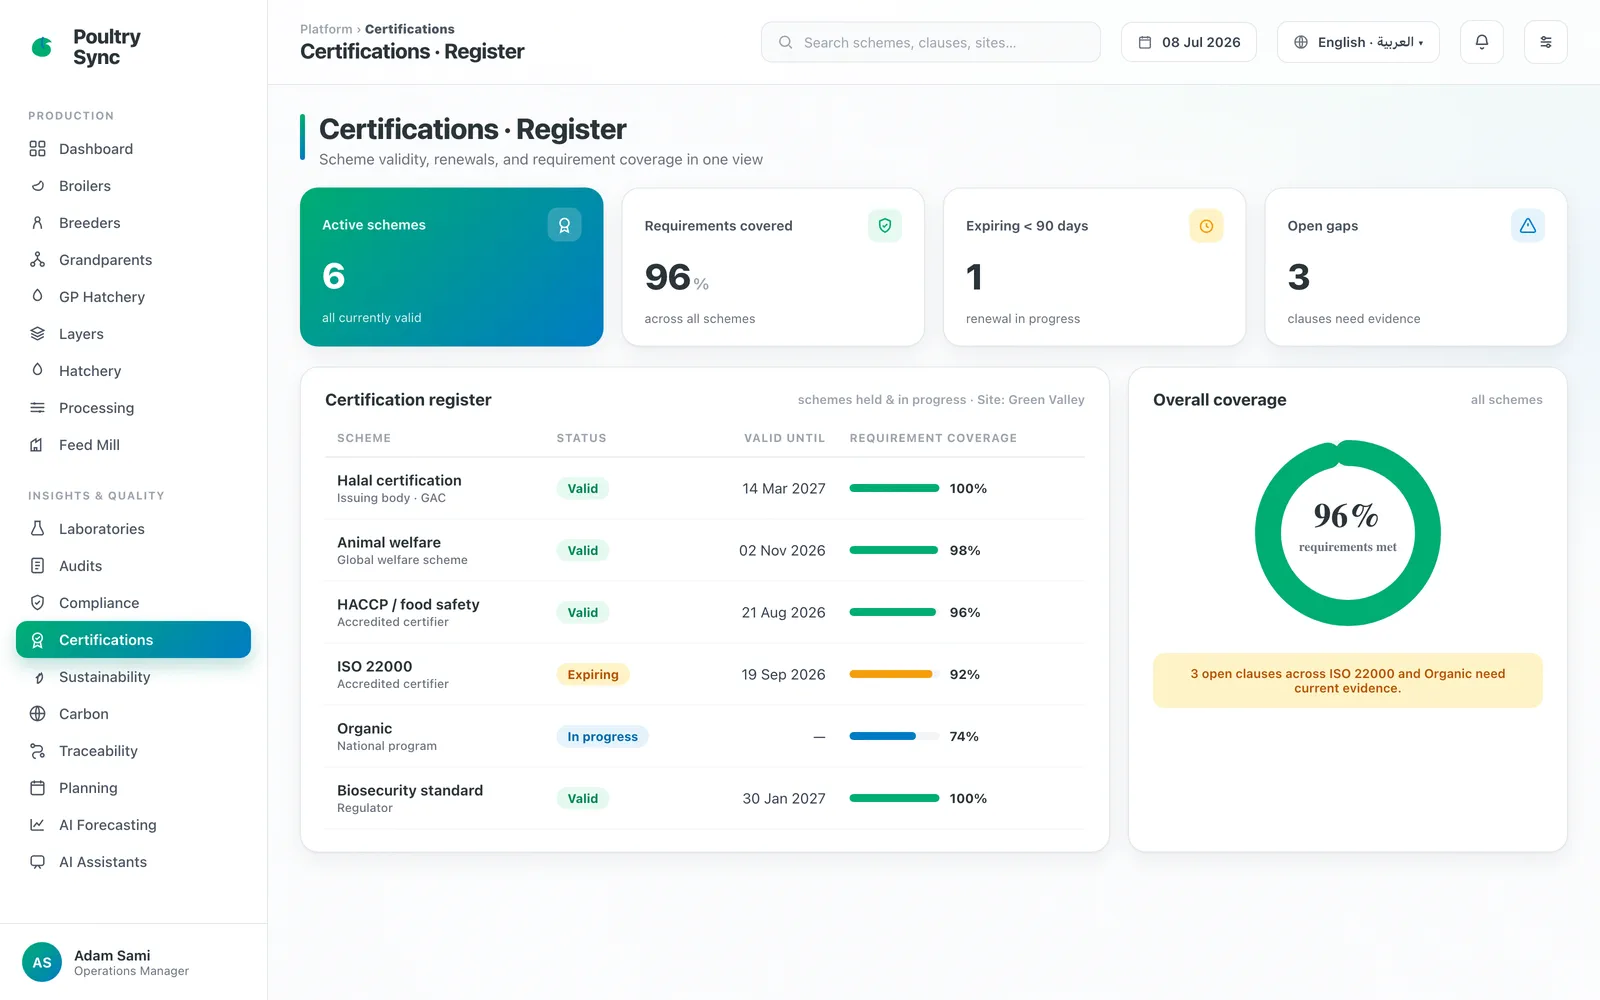Open the Dashboard menu item
This screenshot has width=1600, height=1000.
coord(133,149)
